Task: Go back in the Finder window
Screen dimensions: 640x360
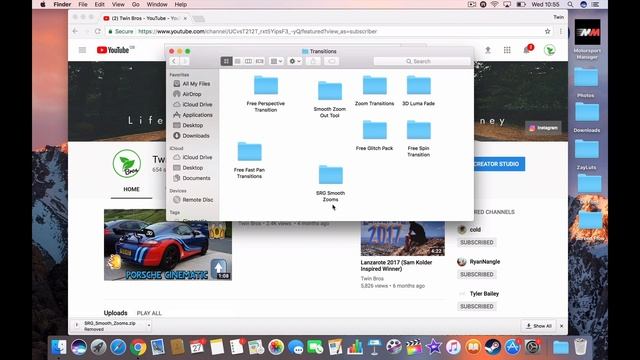Action: [x=174, y=61]
